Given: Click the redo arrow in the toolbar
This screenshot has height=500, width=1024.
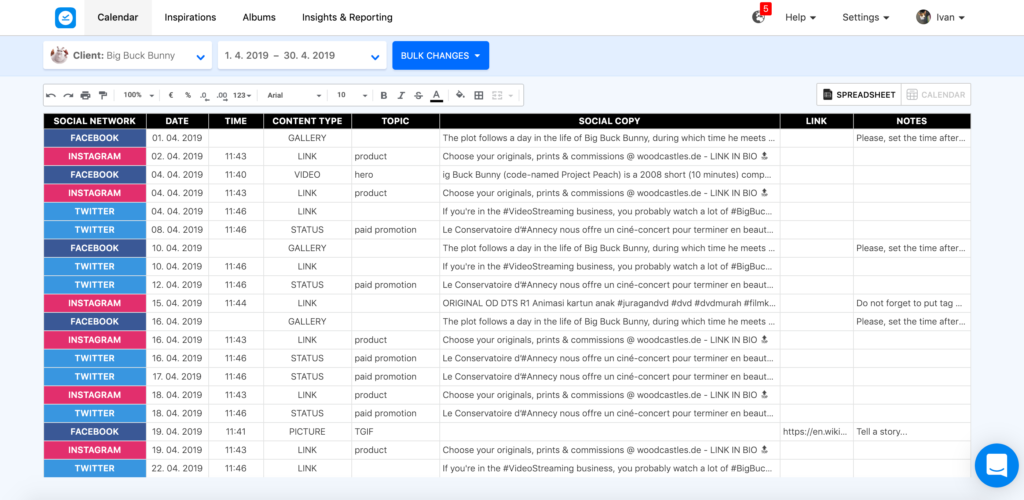Looking at the screenshot, I should pyautogui.click(x=68, y=95).
